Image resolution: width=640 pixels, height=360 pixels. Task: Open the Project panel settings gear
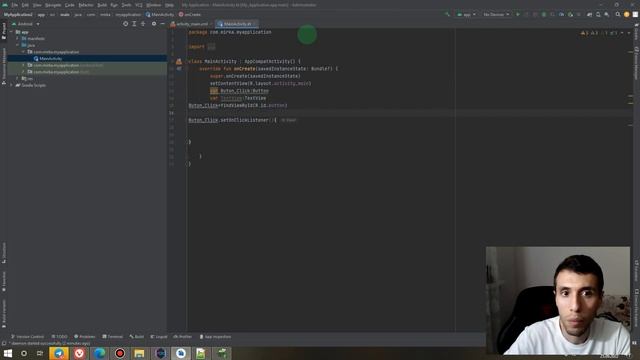154,24
